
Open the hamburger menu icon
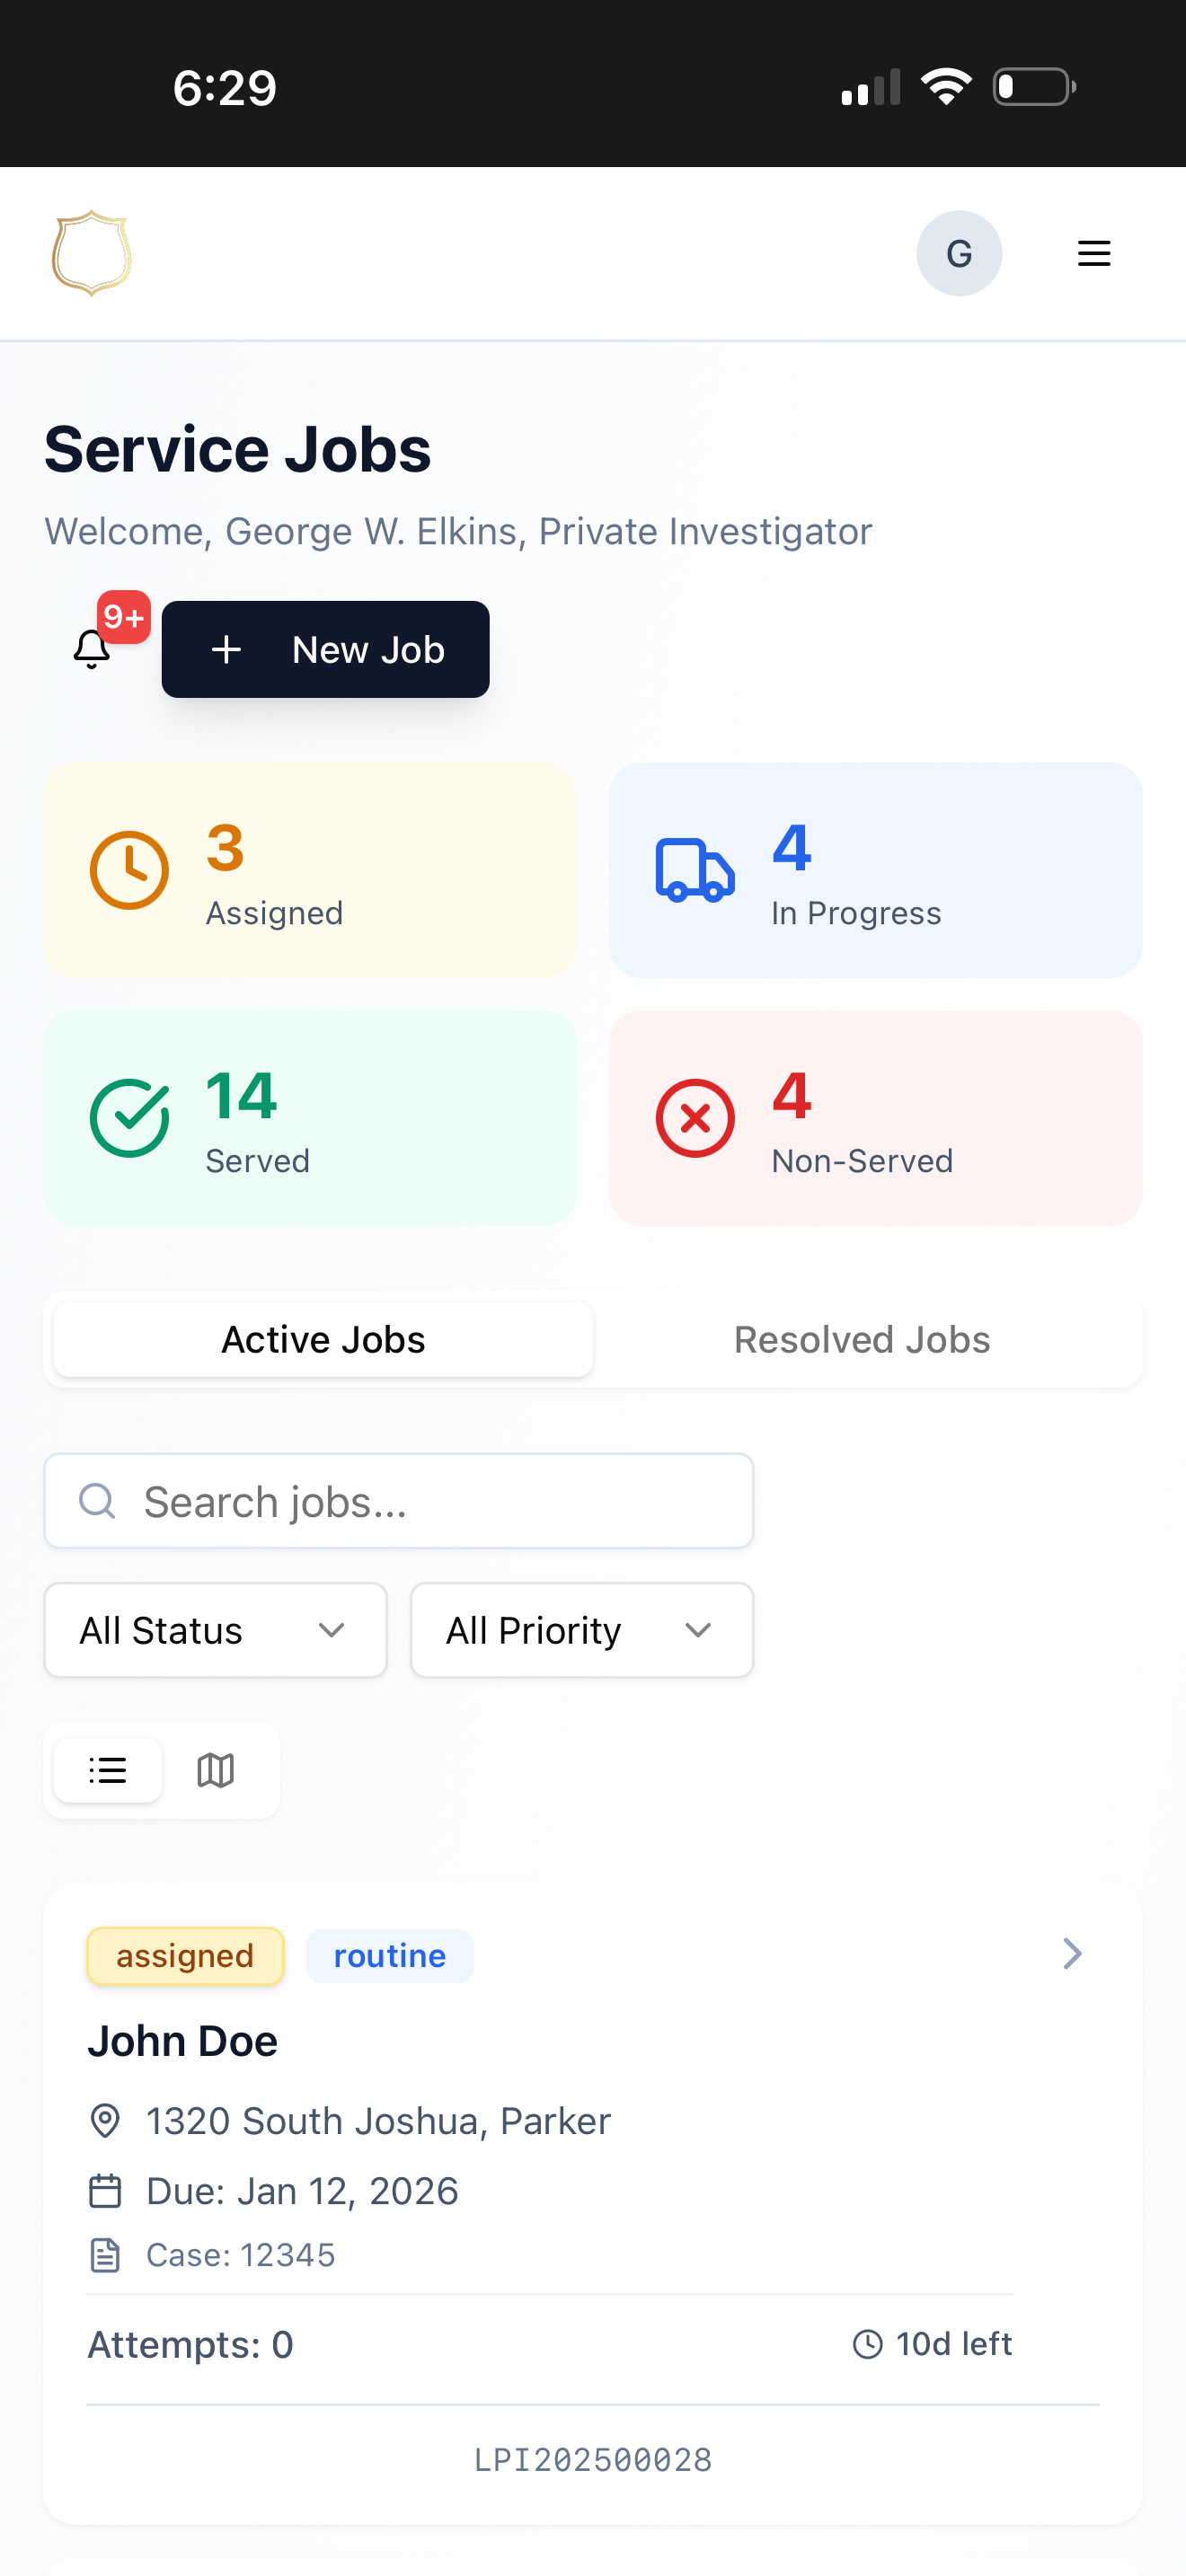[x=1094, y=253]
